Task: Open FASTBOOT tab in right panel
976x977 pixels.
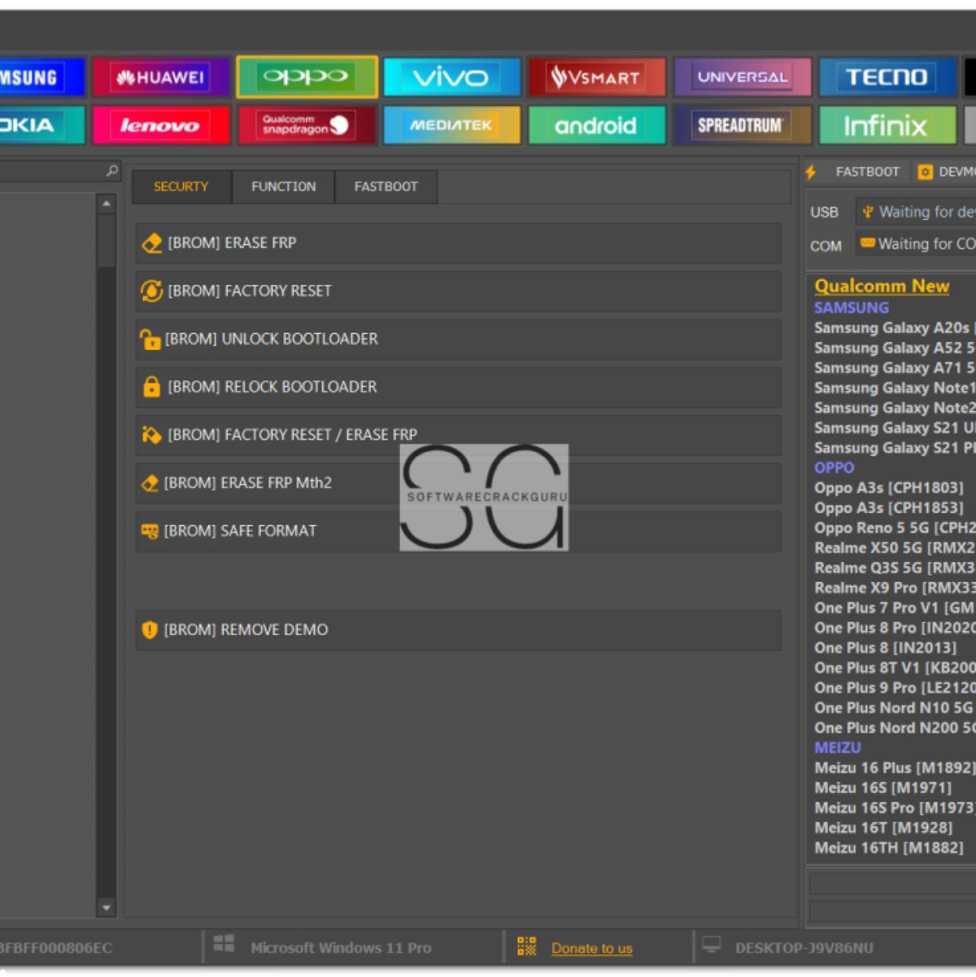Action: click(867, 172)
